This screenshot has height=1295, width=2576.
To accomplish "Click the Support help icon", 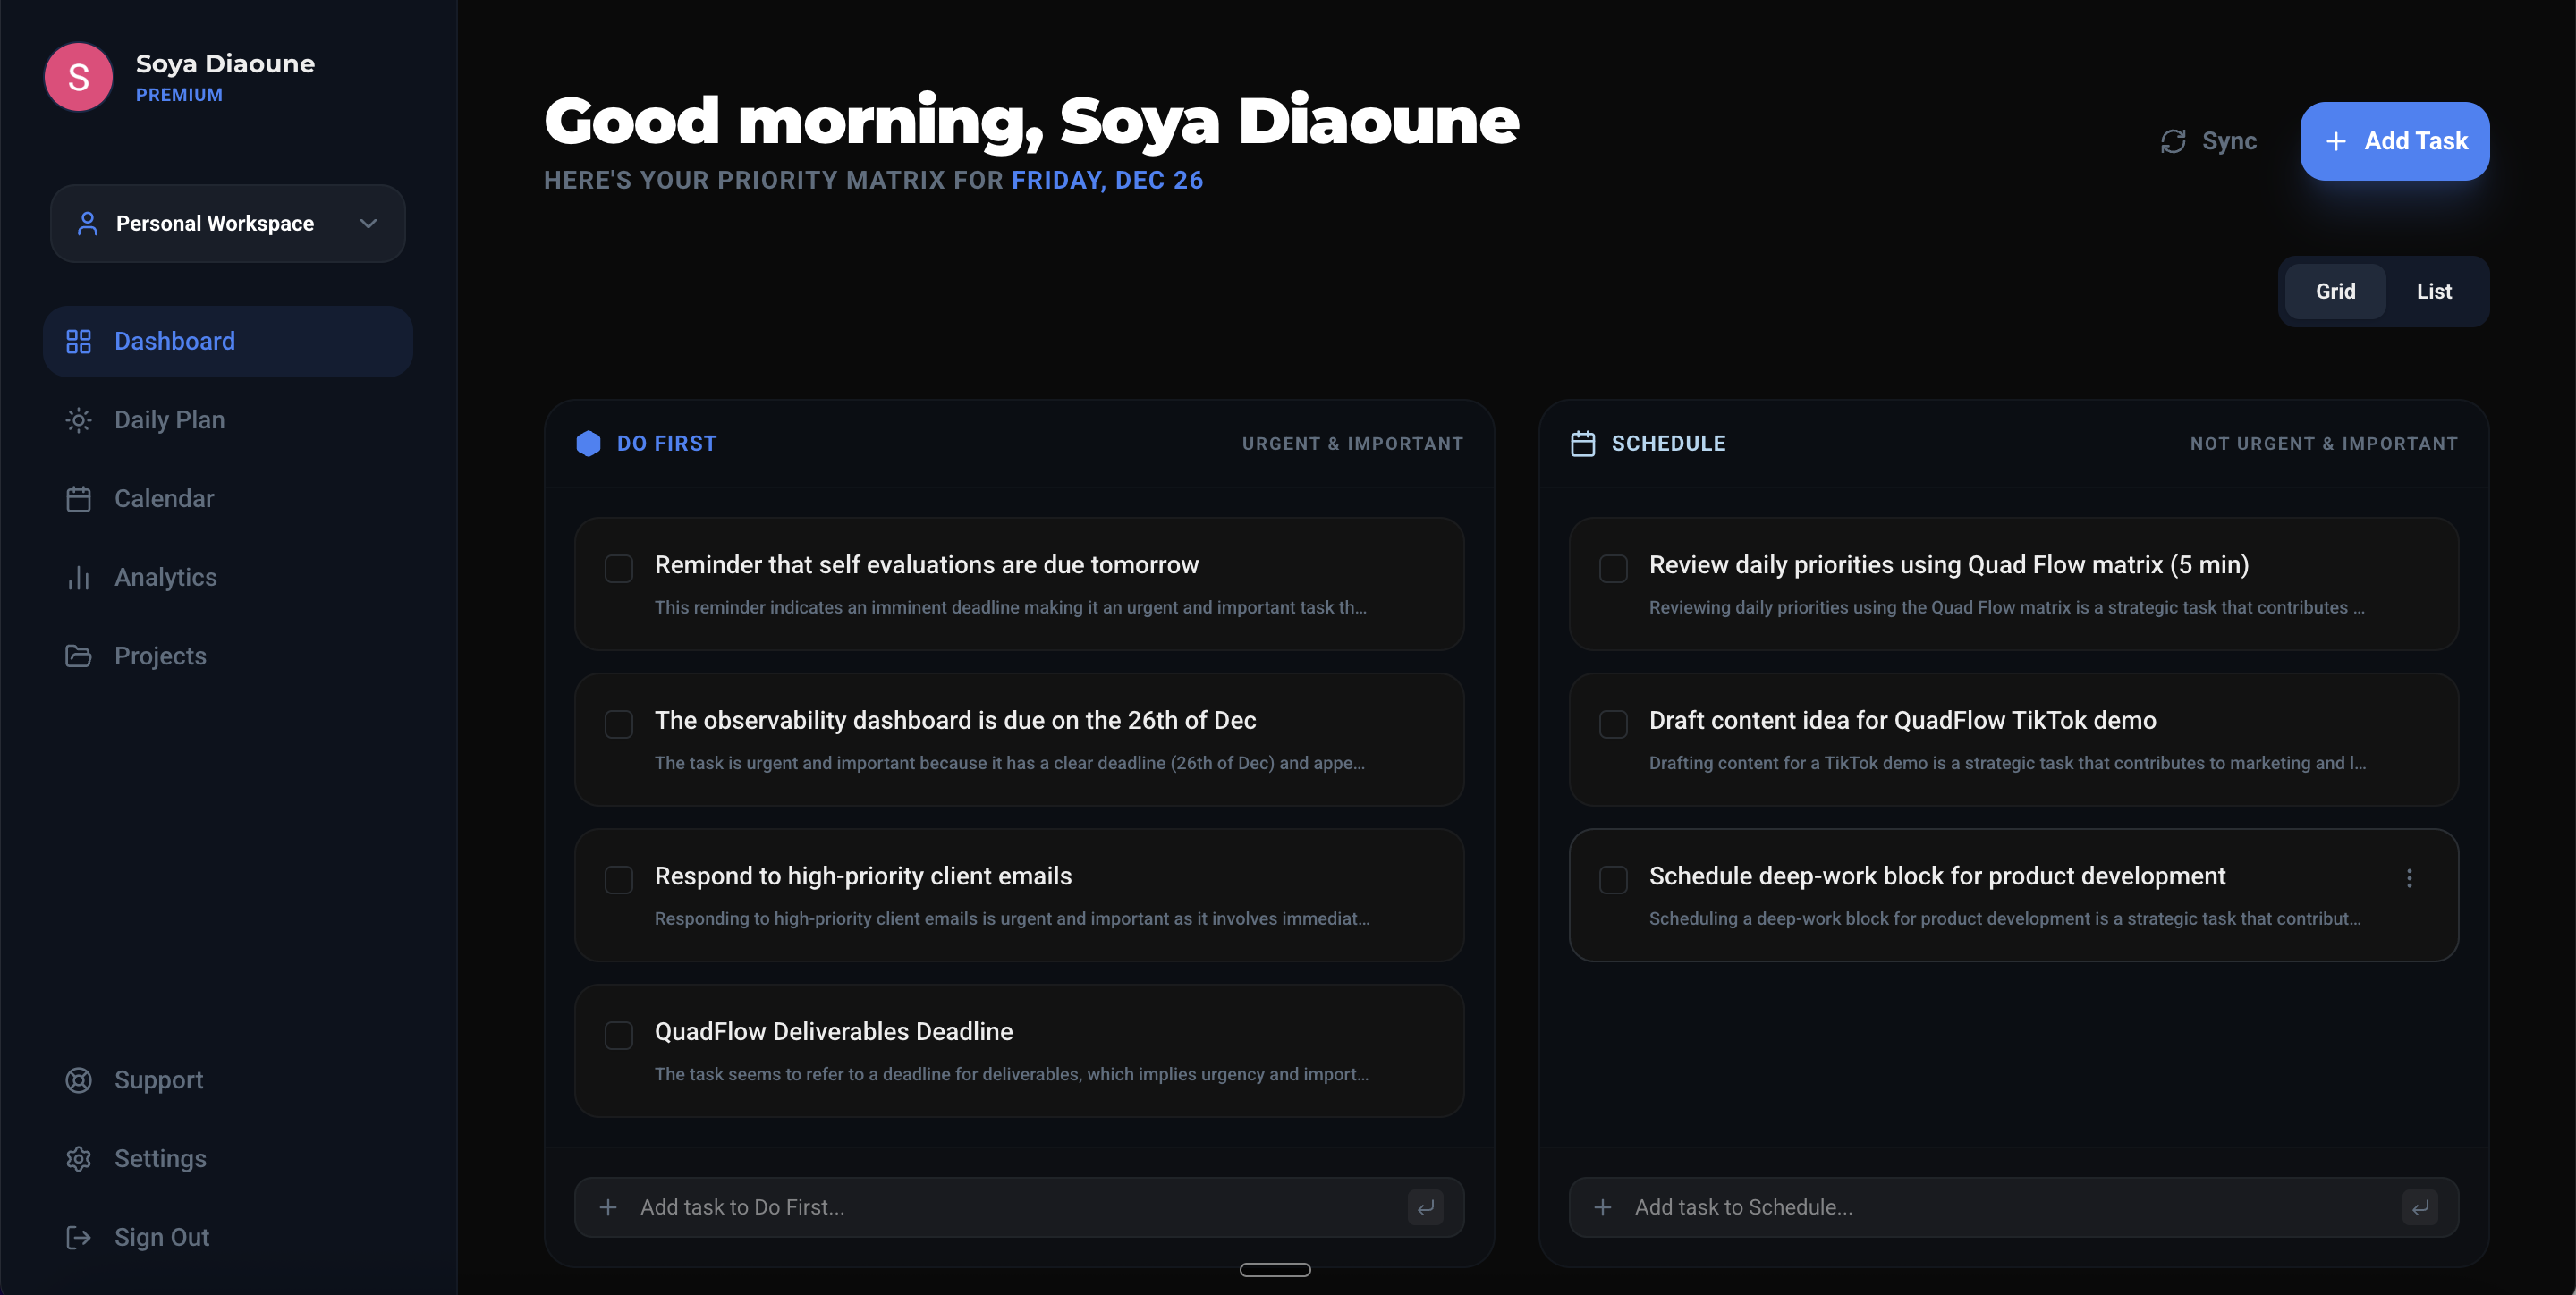I will point(78,1080).
